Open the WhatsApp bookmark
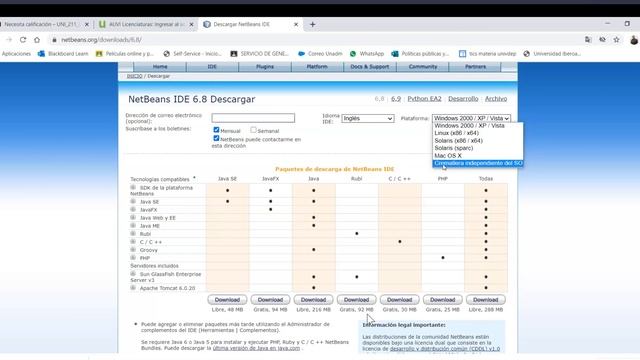Screen dimensions: 640x360 367,53
